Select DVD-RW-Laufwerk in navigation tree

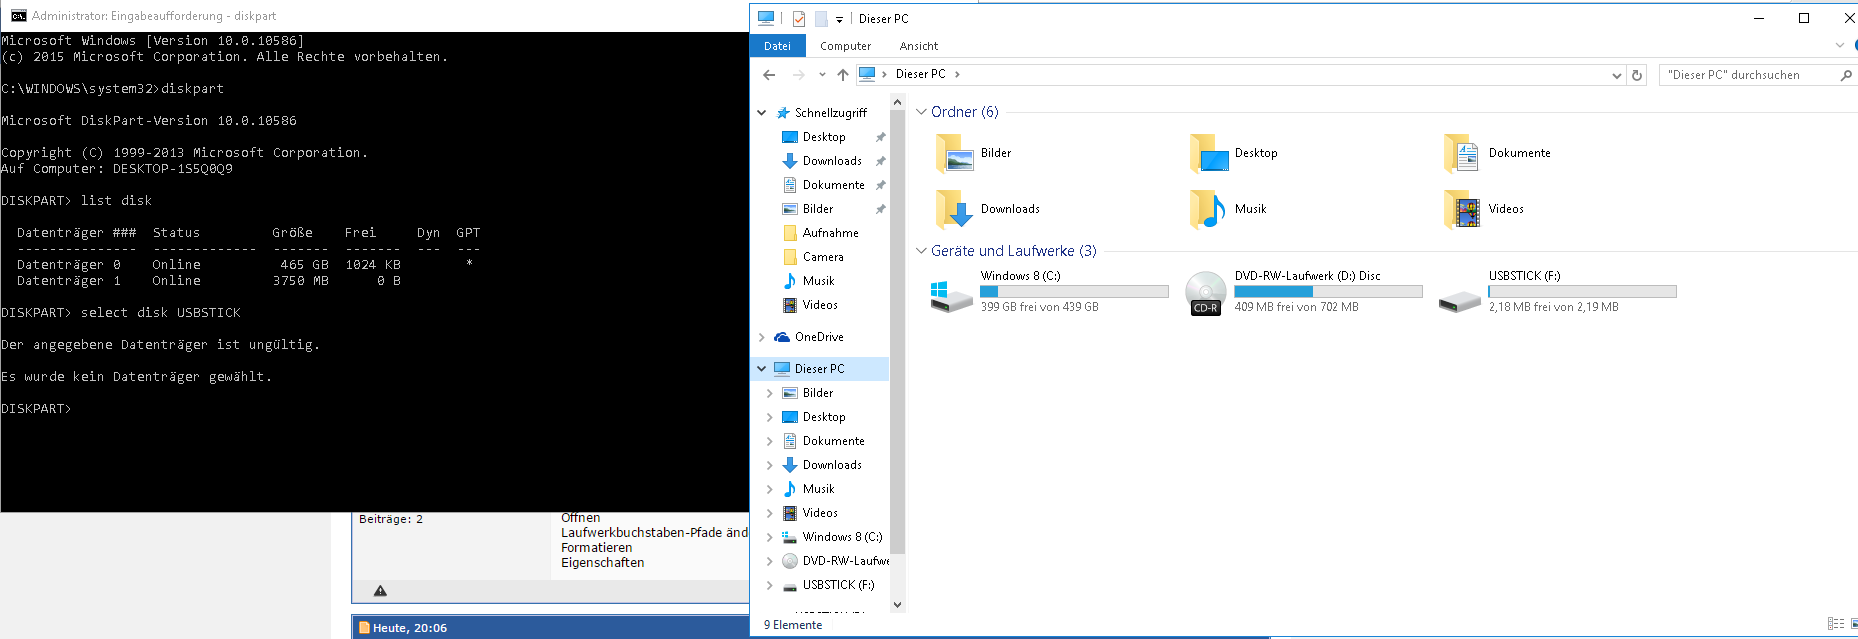click(846, 561)
